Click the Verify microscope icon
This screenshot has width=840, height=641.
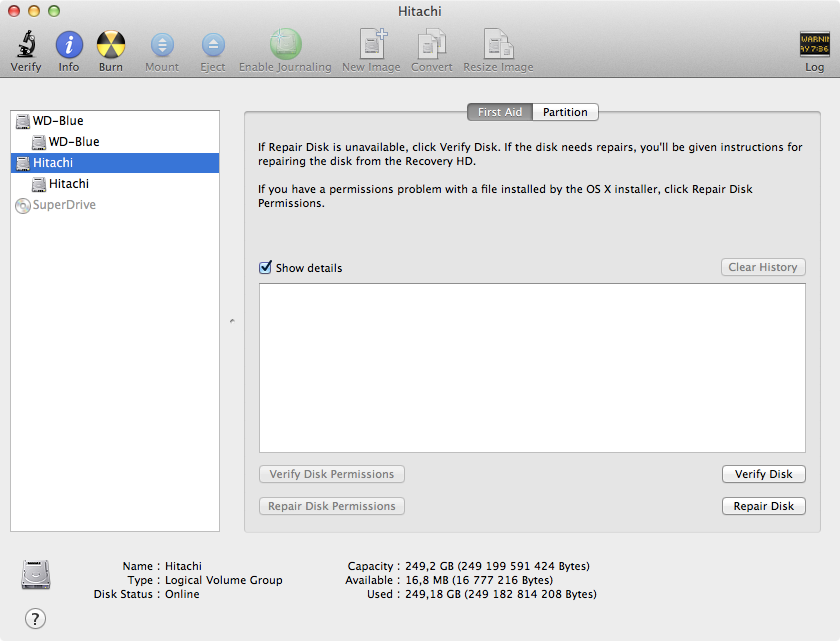coord(26,44)
